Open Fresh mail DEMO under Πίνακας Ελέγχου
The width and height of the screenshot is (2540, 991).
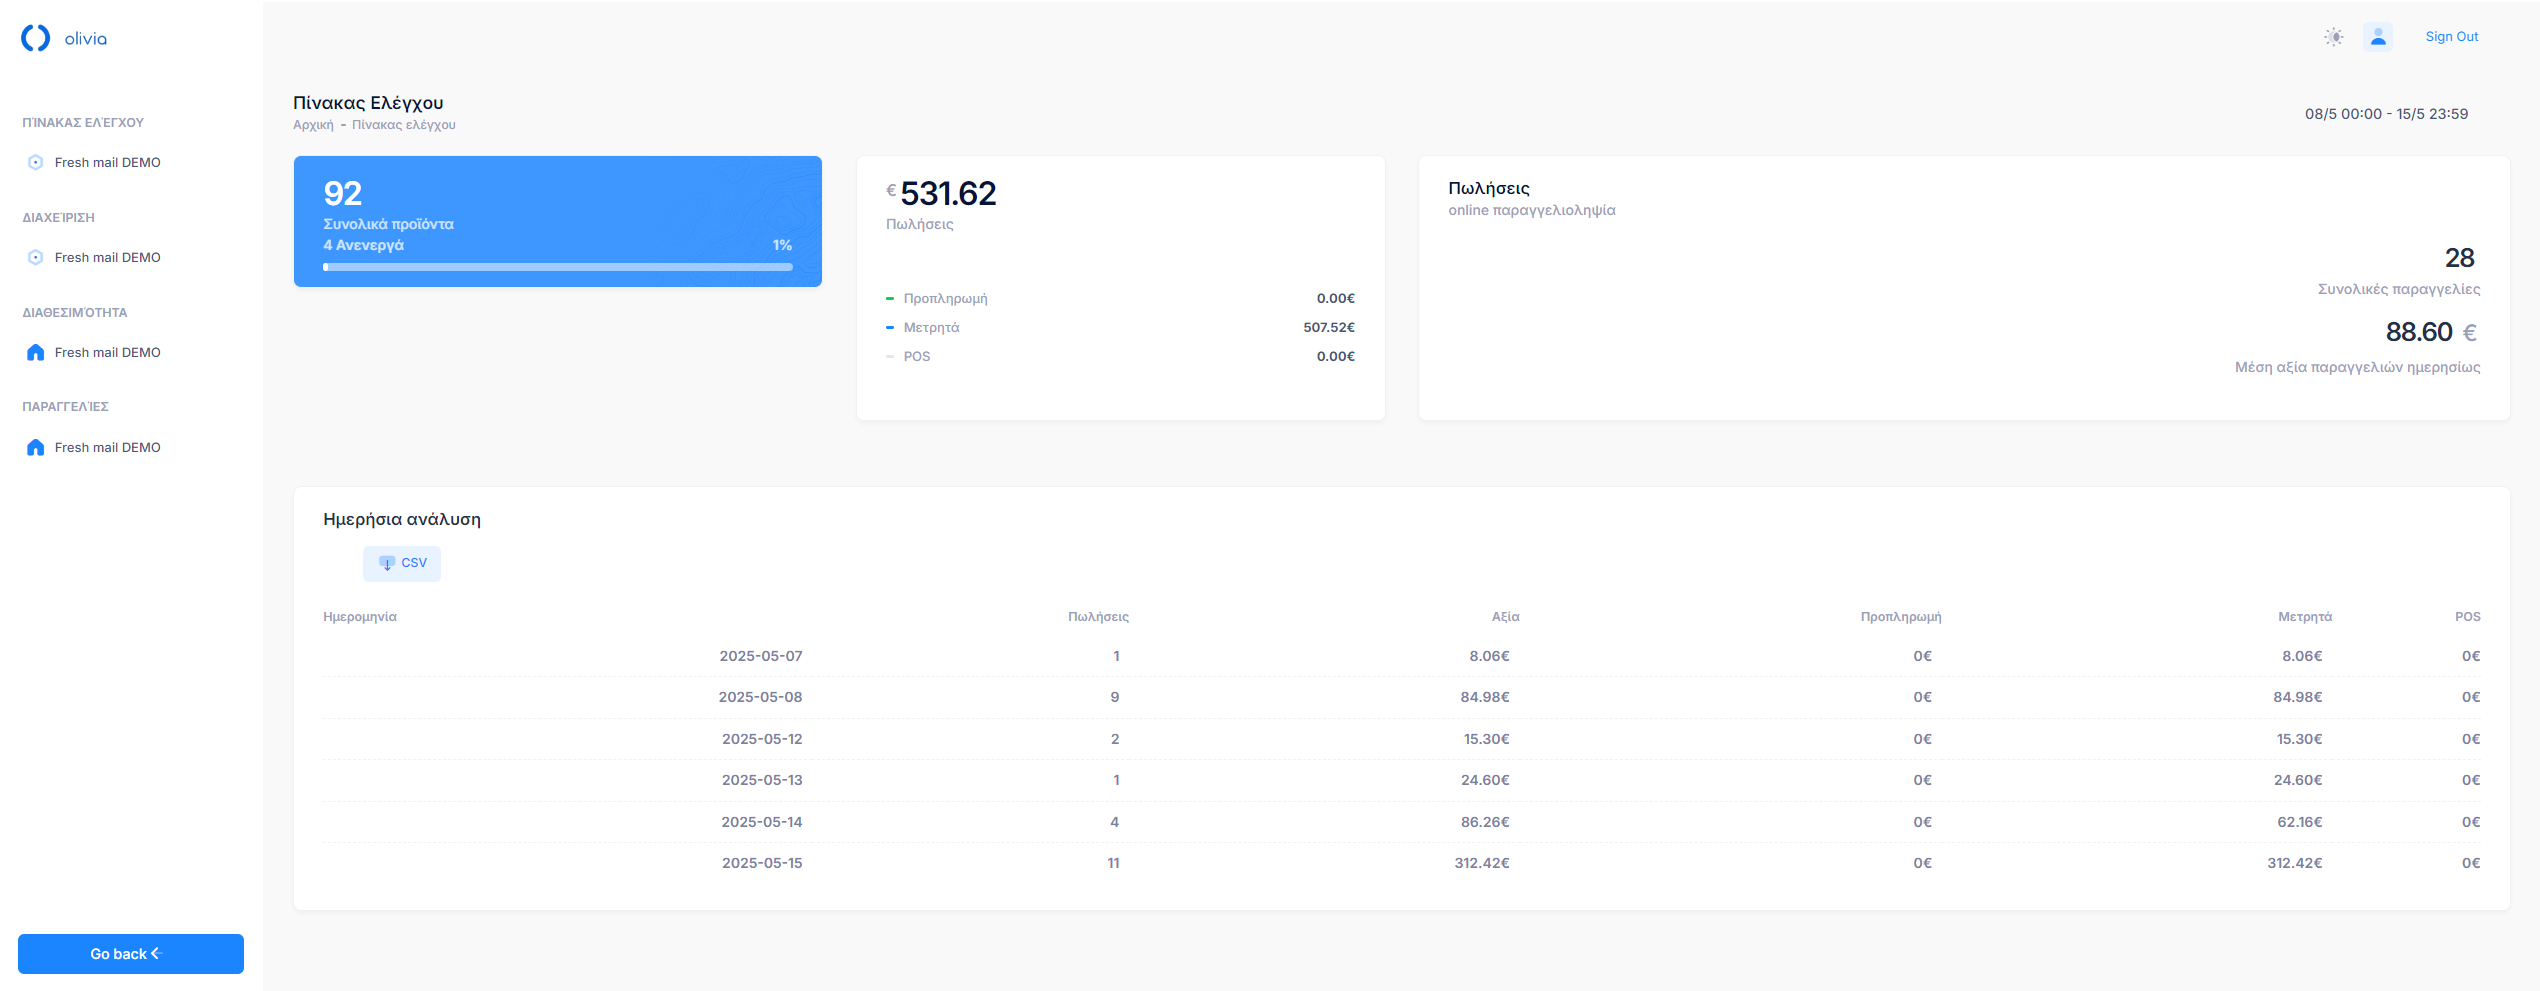tap(107, 162)
